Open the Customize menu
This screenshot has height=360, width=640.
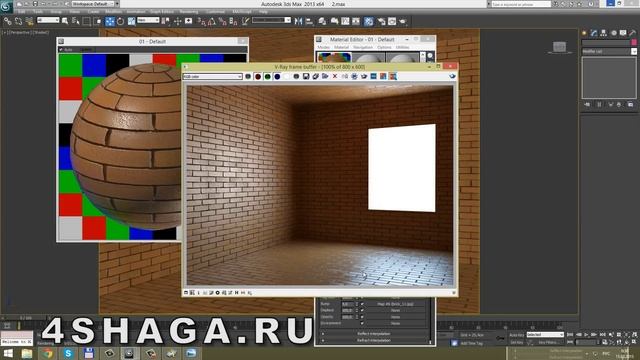coord(216,12)
